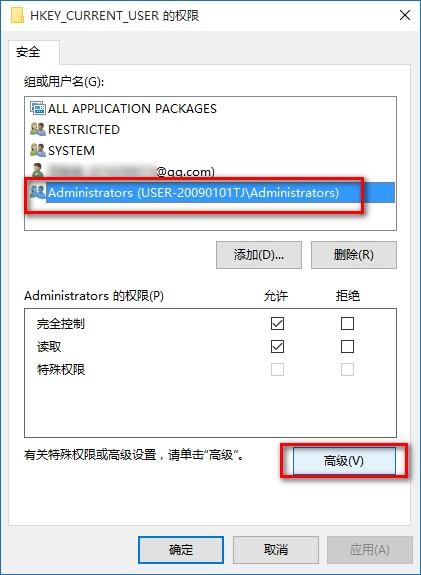Image resolution: width=421 pixels, height=575 pixels.
Task: Click the 删除(R) button
Action: 354,254
